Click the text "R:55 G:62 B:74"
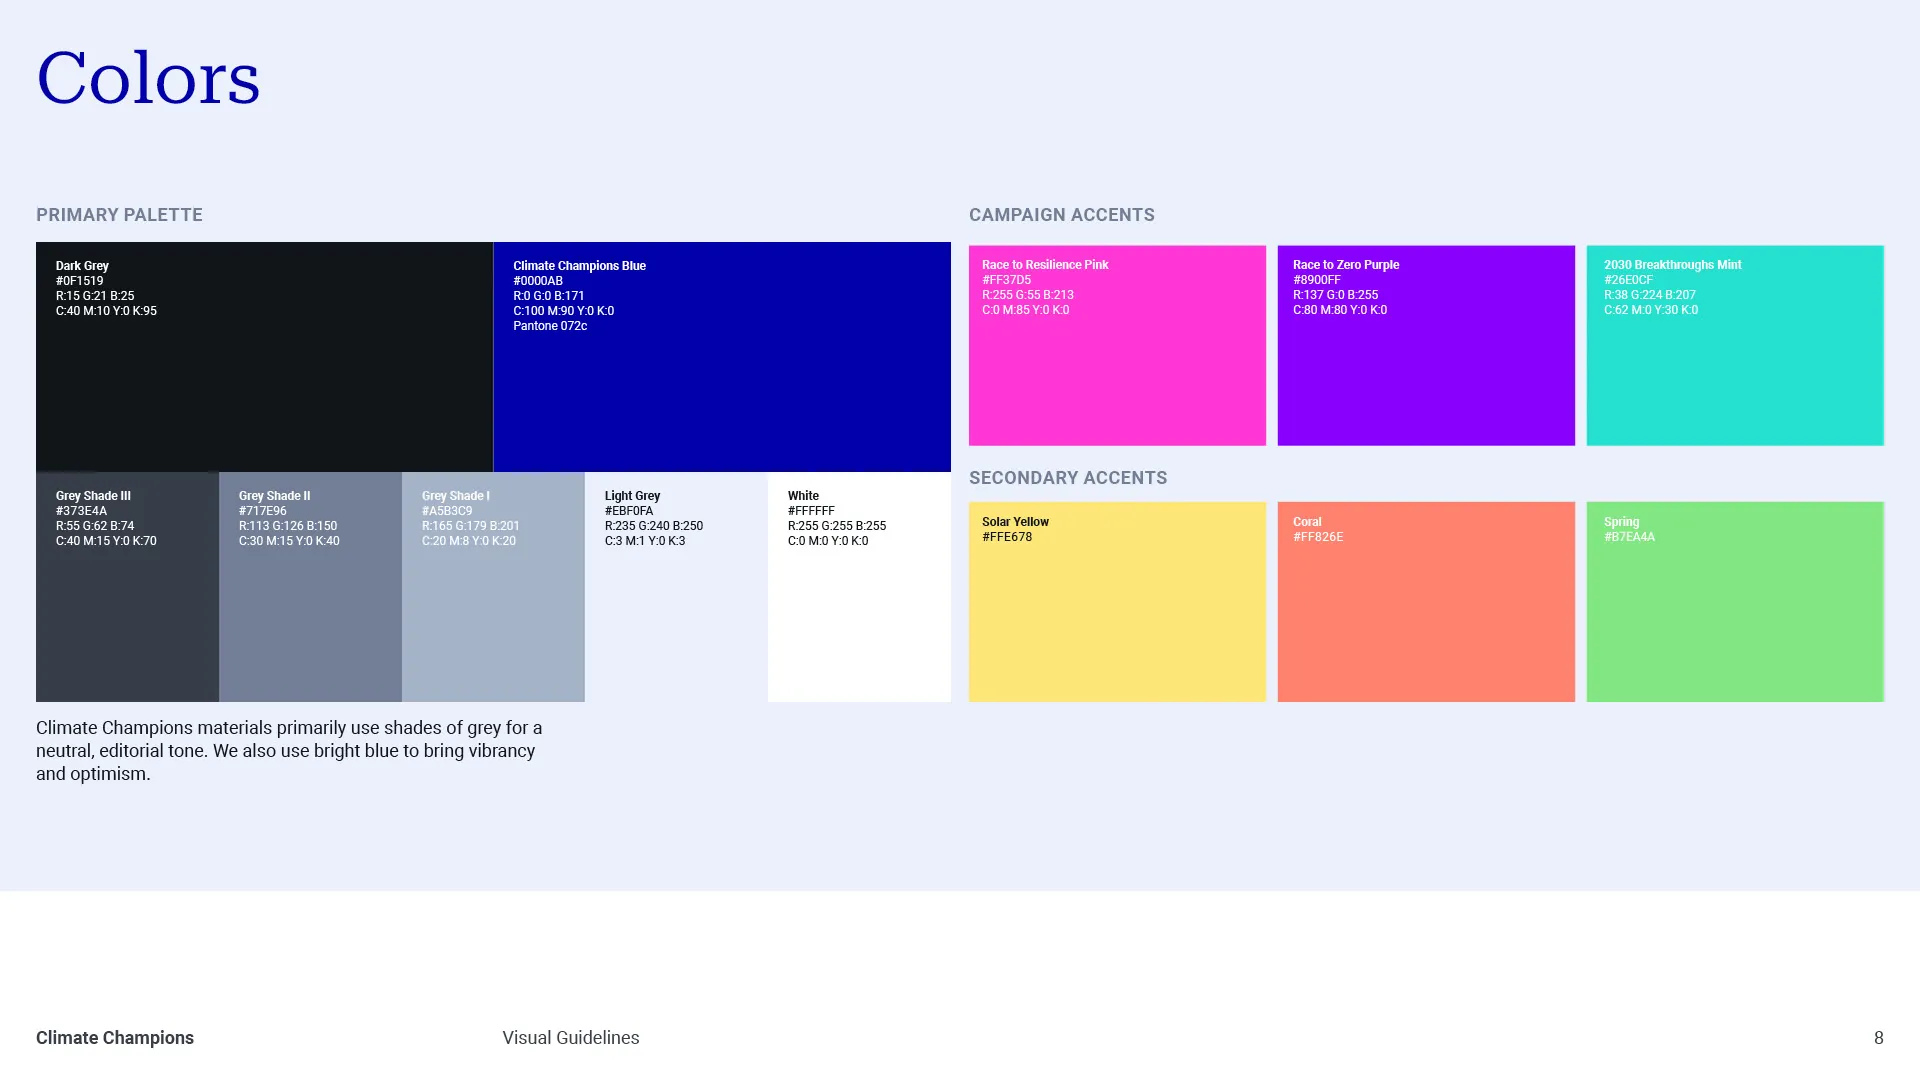Image resolution: width=1920 pixels, height=1080 pixels. [95, 526]
